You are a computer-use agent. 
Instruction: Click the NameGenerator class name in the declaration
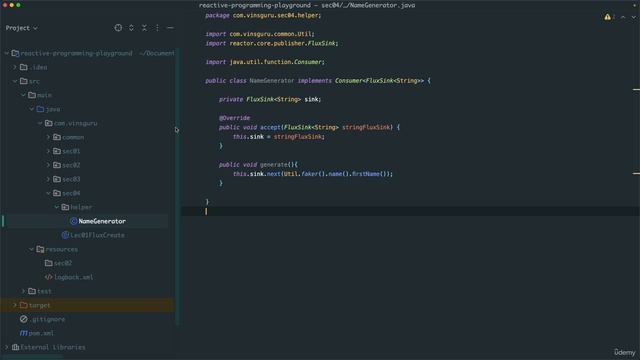(271, 81)
